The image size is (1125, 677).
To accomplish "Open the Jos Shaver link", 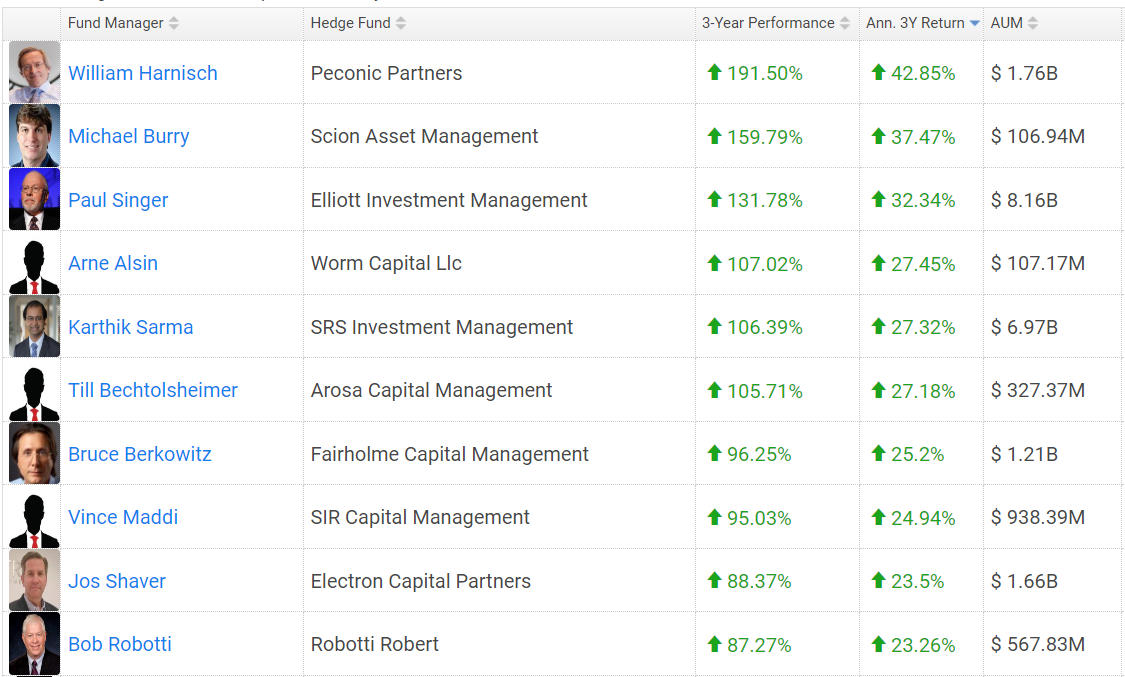I will (x=117, y=581).
